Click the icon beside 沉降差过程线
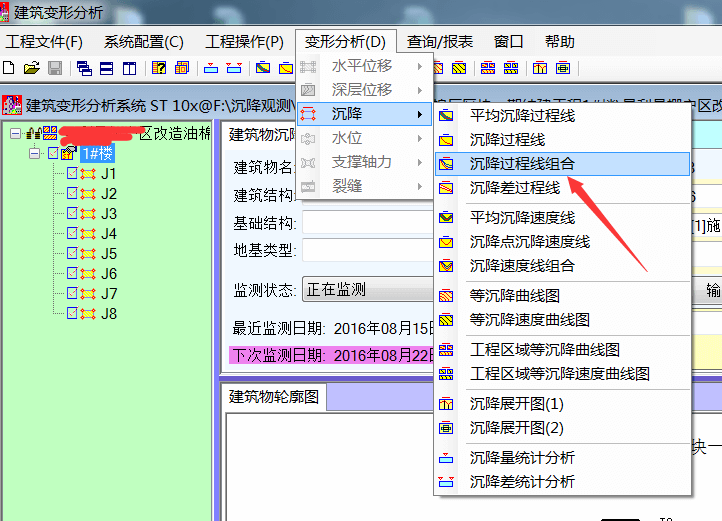Screen dimensions: 722x521 446,188
